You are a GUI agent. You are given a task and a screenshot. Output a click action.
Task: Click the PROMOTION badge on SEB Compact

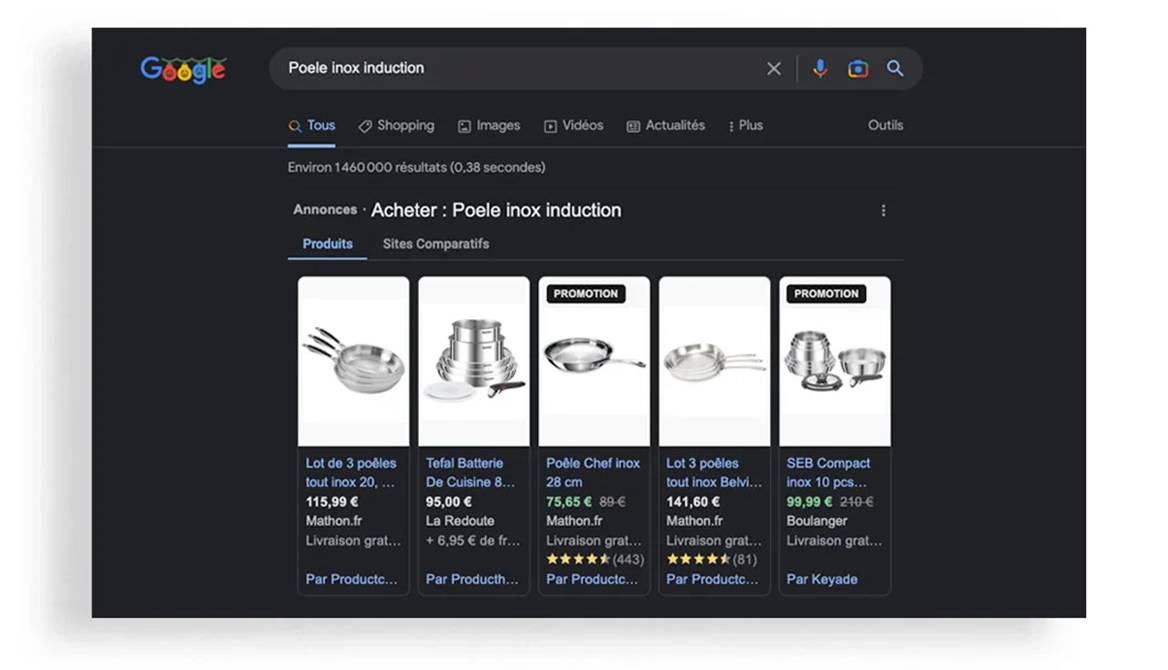click(x=826, y=294)
